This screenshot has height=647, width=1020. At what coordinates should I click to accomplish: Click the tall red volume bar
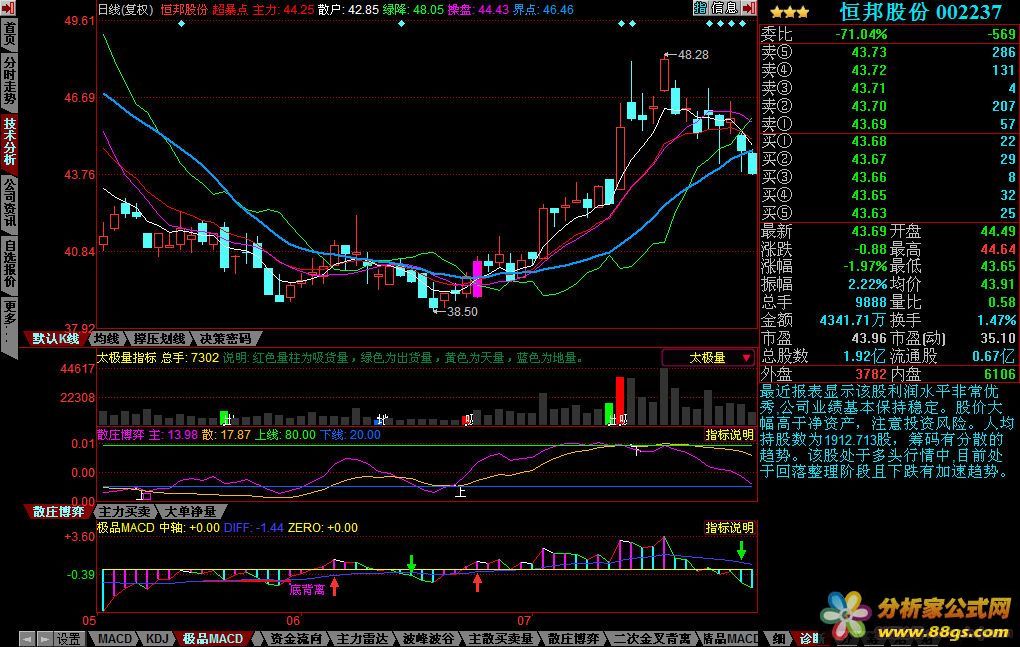point(620,401)
